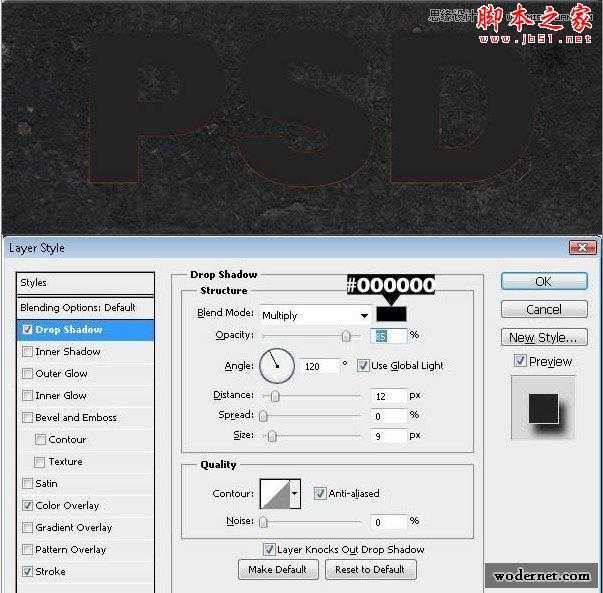Enable the Satin checkbox
This screenshot has width=603, height=593.
point(27,483)
